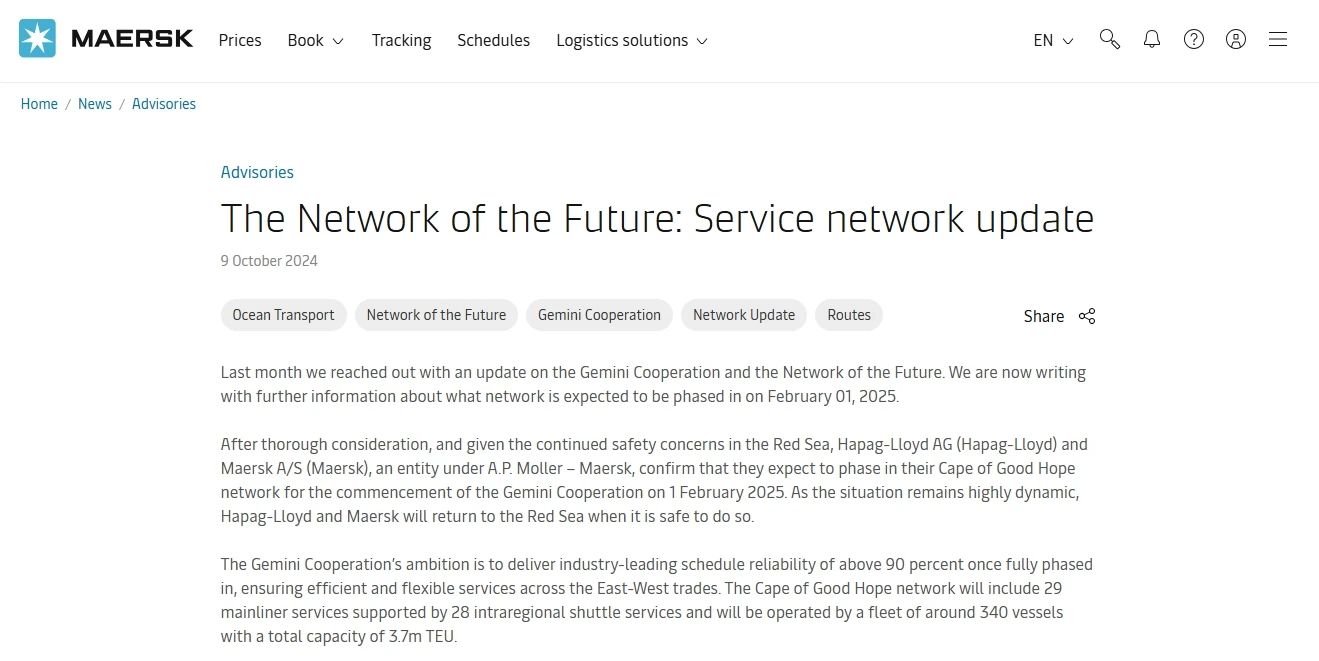Open the user account icon
The image size is (1319, 661).
tap(1236, 39)
